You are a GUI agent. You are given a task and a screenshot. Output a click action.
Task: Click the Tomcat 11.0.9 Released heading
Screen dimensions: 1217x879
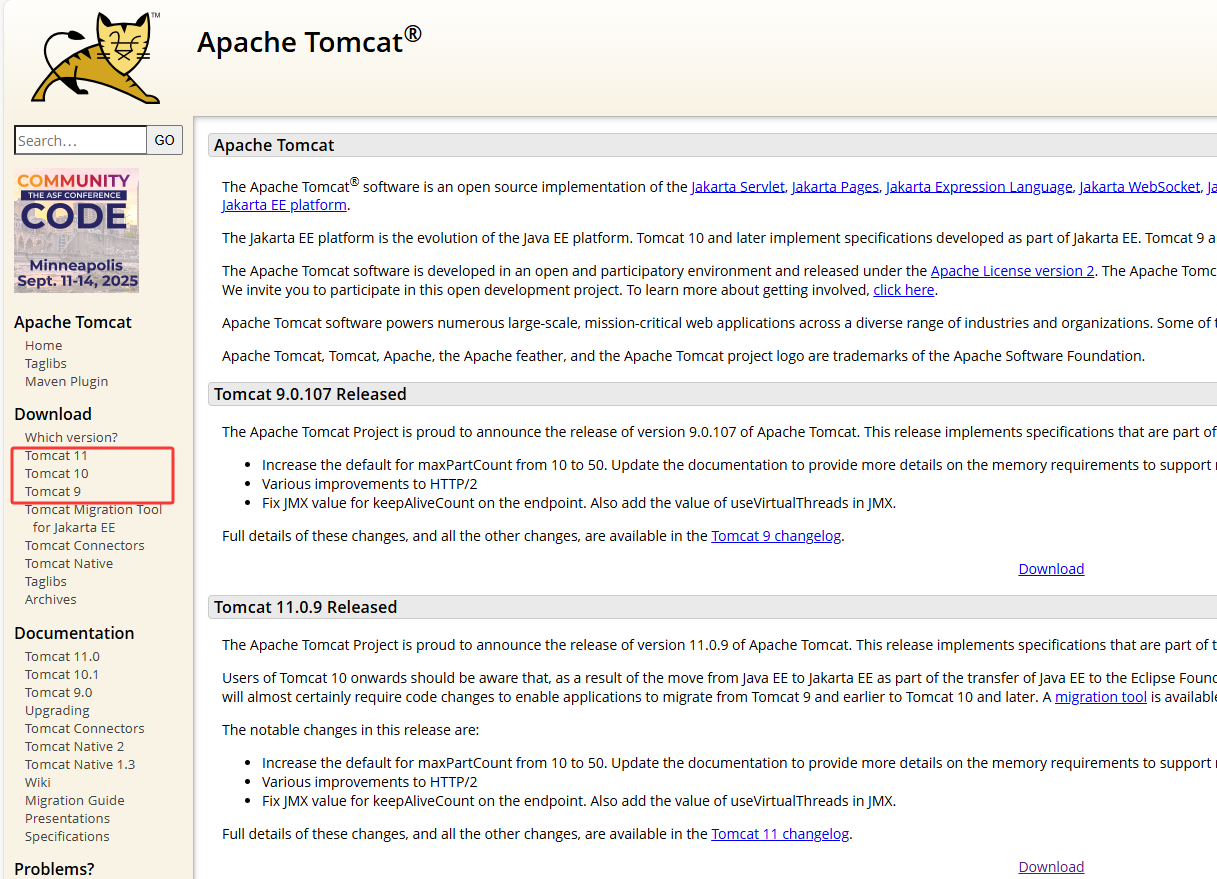click(305, 607)
